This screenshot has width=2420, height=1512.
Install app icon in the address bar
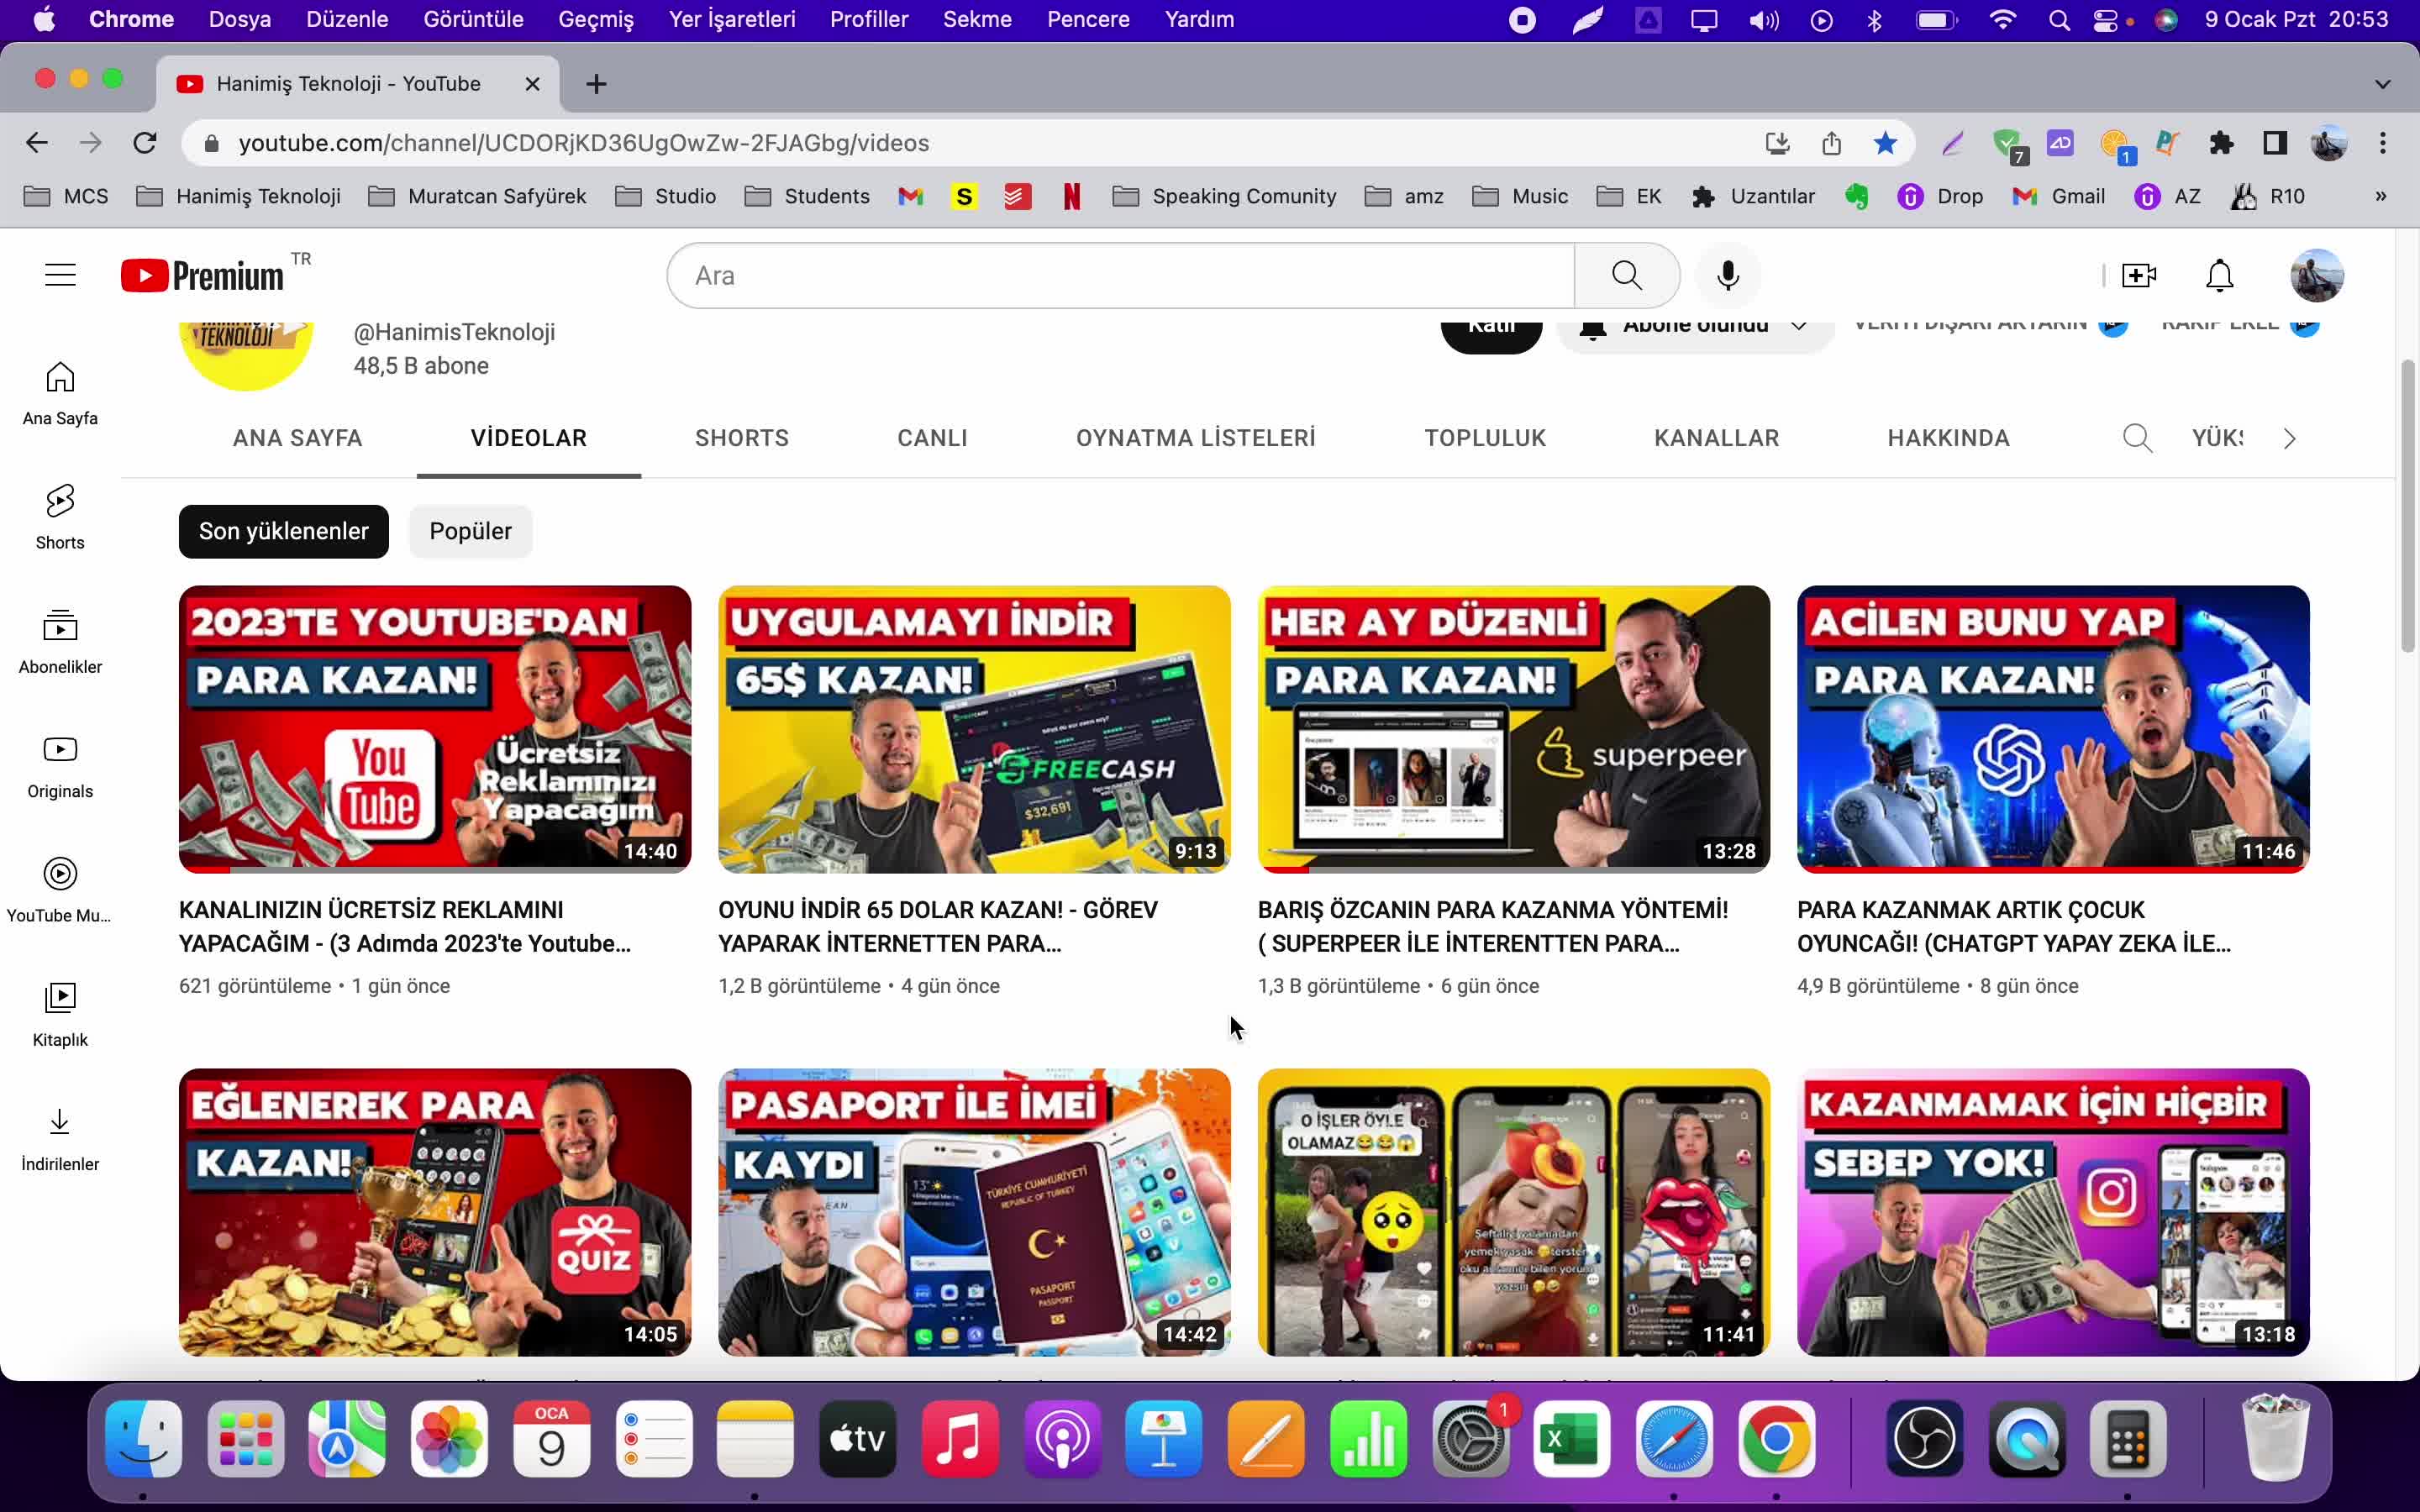[1777, 143]
